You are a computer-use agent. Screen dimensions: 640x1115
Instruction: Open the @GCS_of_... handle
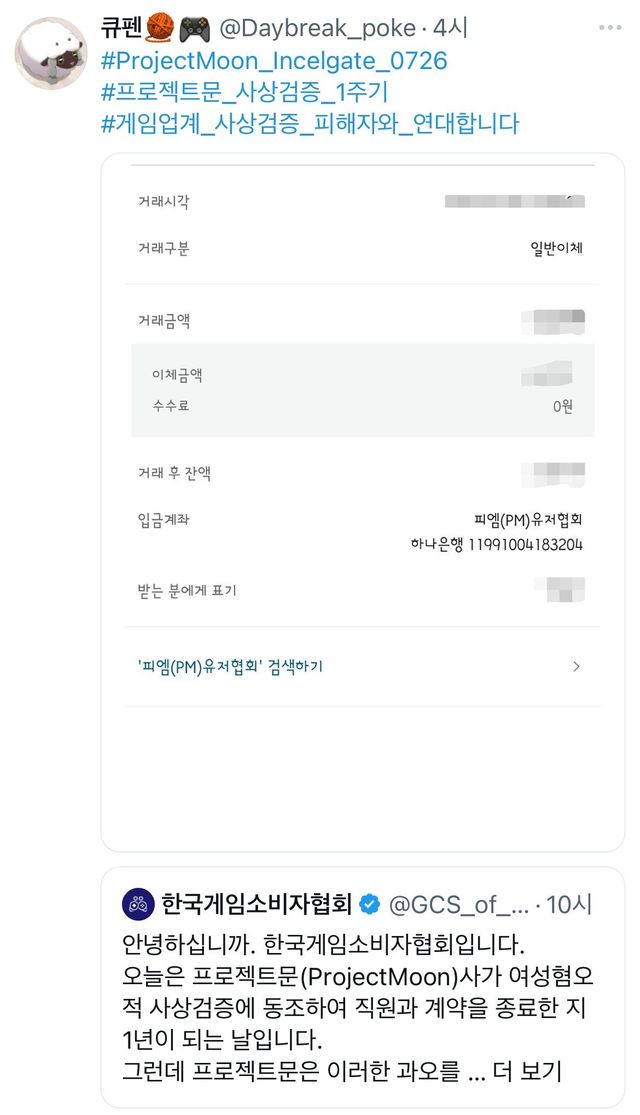pos(456,905)
